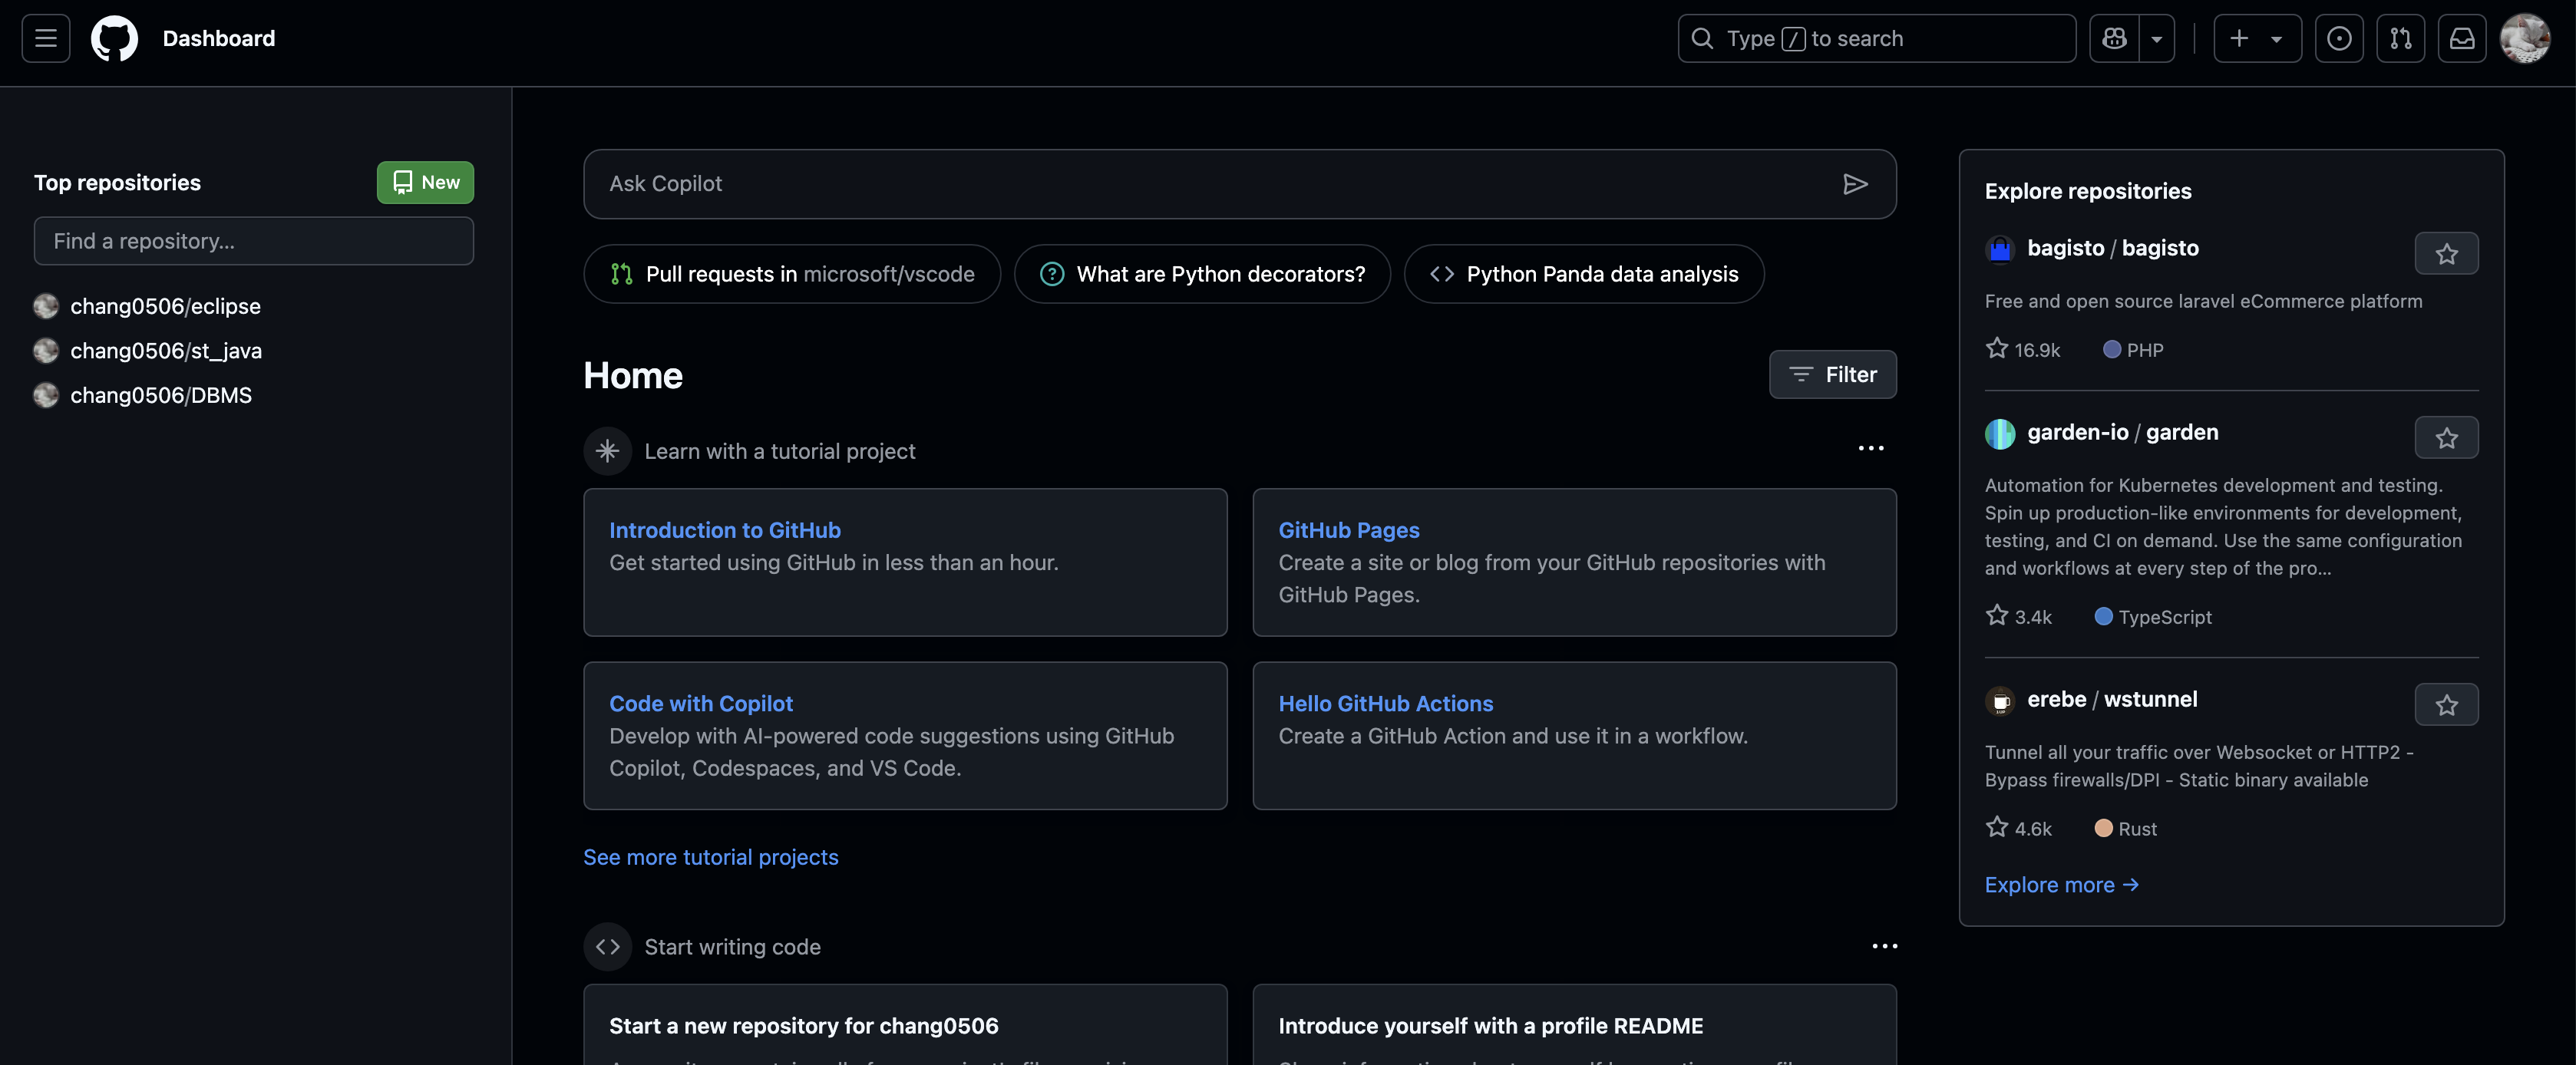The width and height of the screenshot is (2576, 1065).
Task: Open the hamburger navigation menu
Action: pyautogui.click(x=46, y=38)
